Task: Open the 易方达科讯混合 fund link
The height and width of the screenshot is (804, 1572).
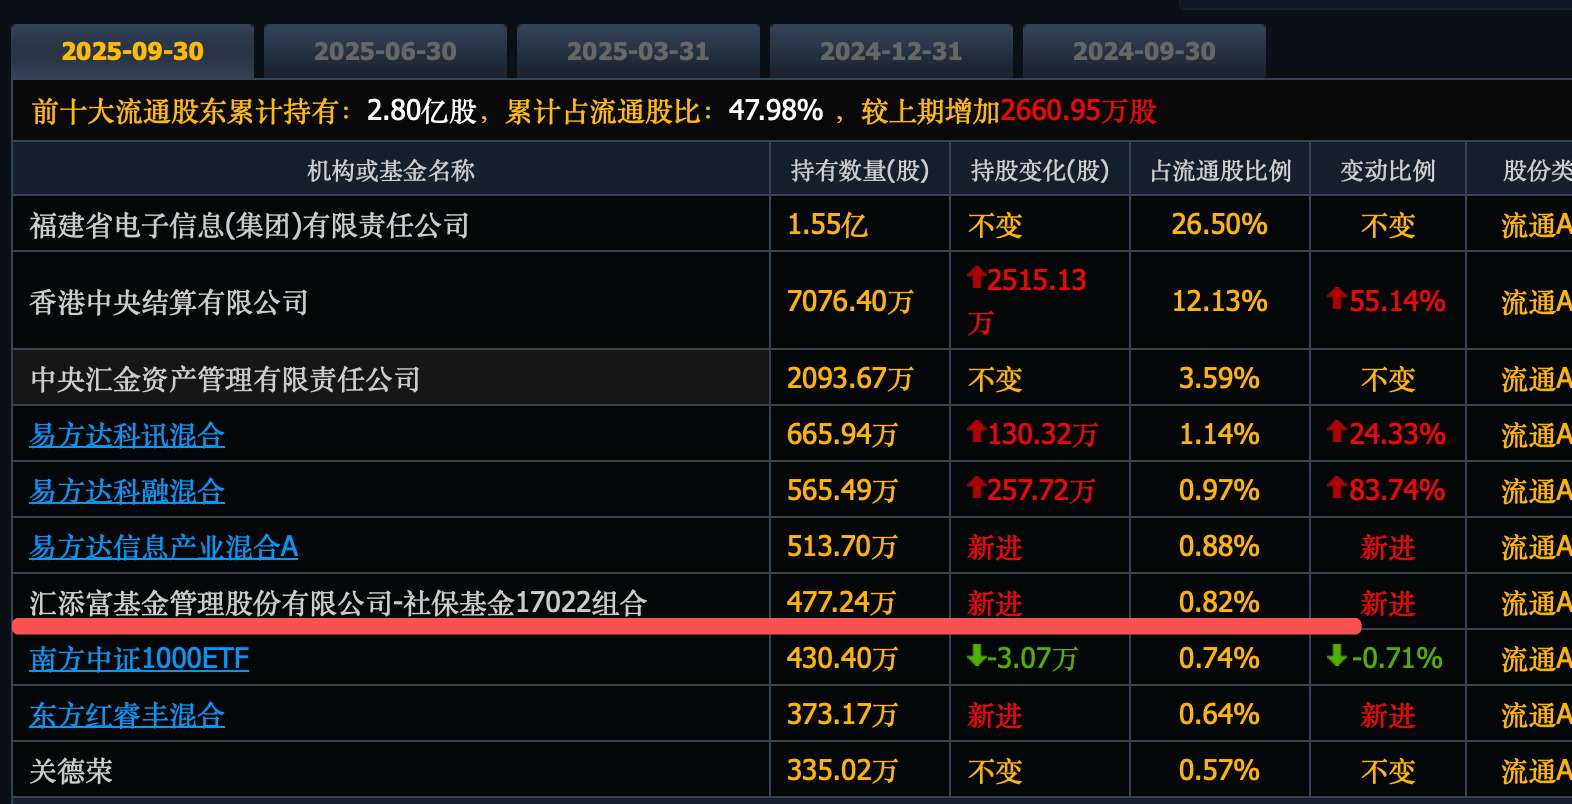Action: tap(127, 435)
